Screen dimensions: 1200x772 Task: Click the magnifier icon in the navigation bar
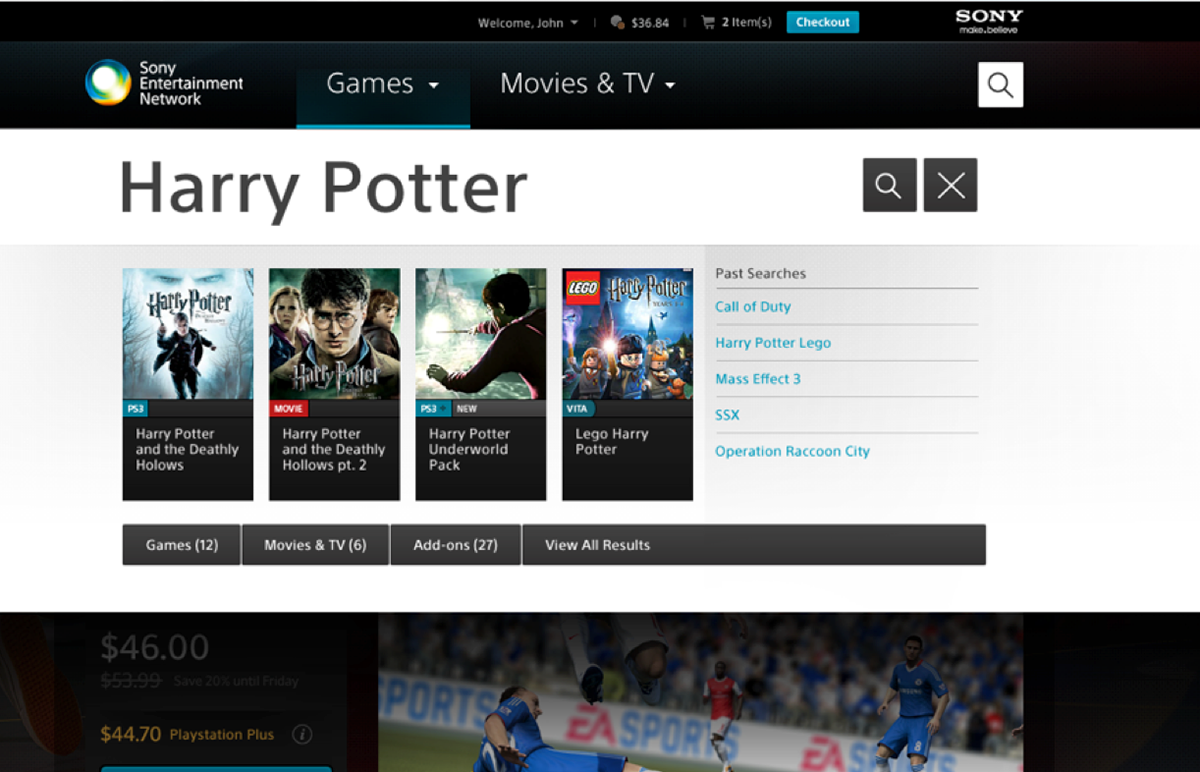click(1001, 85)
